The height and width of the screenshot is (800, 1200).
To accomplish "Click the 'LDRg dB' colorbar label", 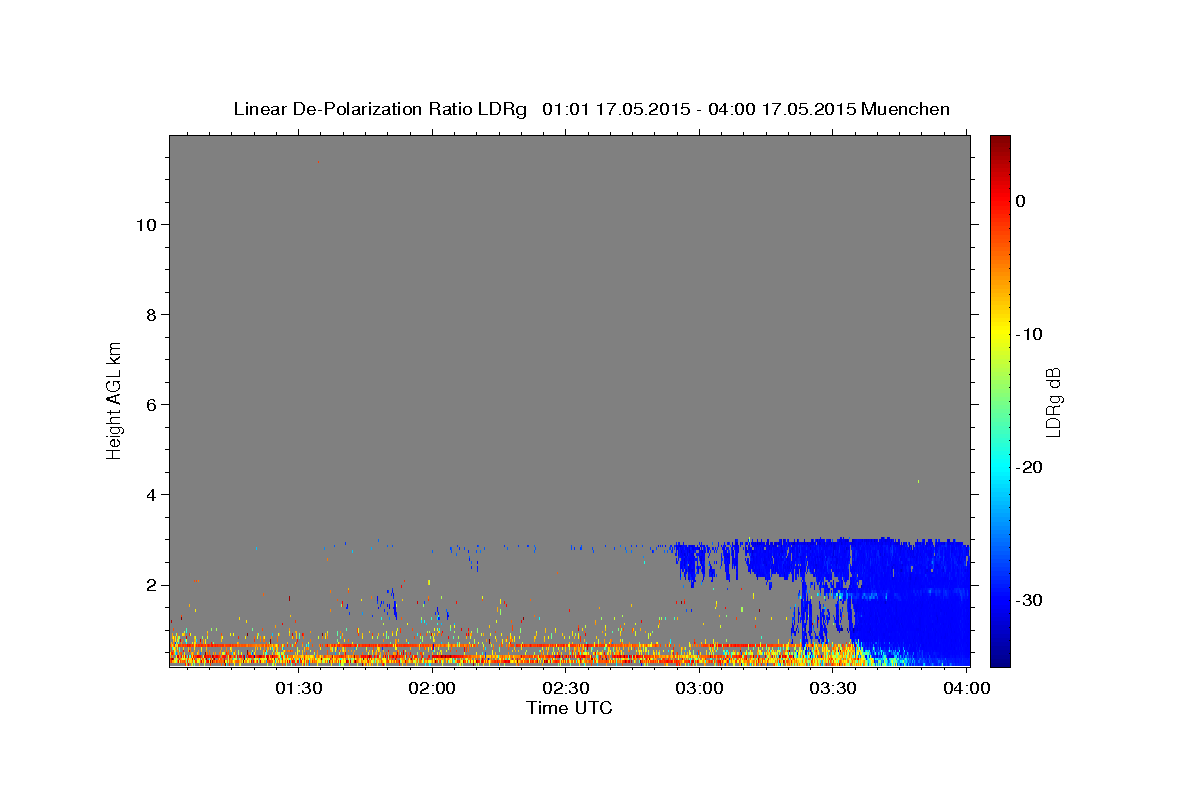I will pos(1052,401).
